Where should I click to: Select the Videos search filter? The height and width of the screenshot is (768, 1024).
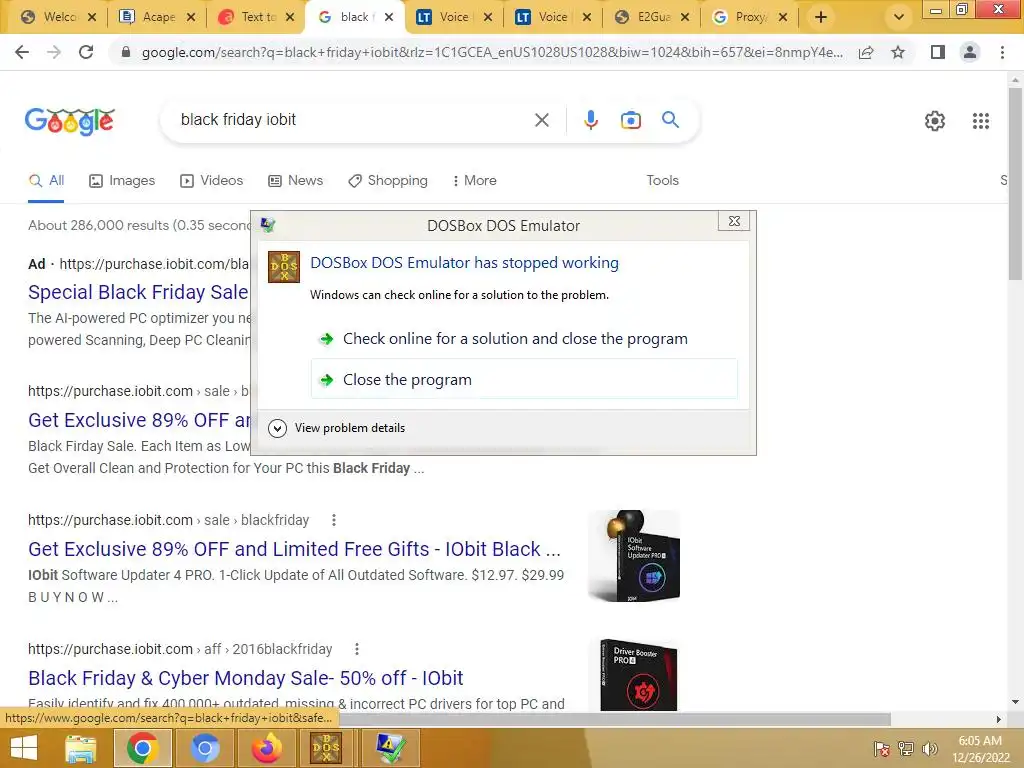(x=211, y=181)
